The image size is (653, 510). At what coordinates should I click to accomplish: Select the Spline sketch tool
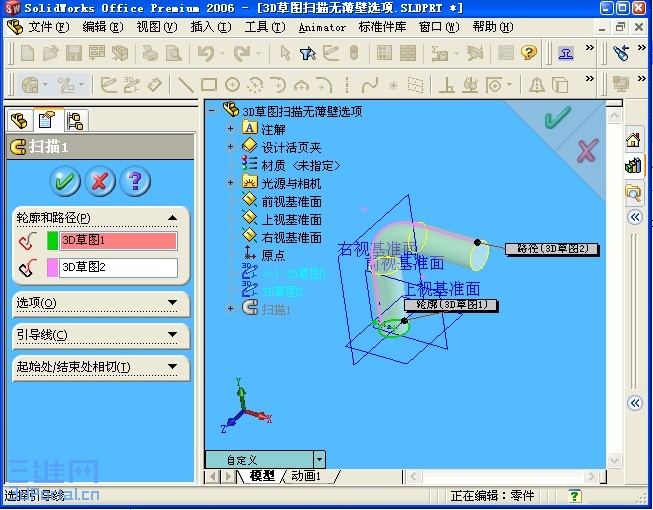pyautogui.click(x=370, y=85)
